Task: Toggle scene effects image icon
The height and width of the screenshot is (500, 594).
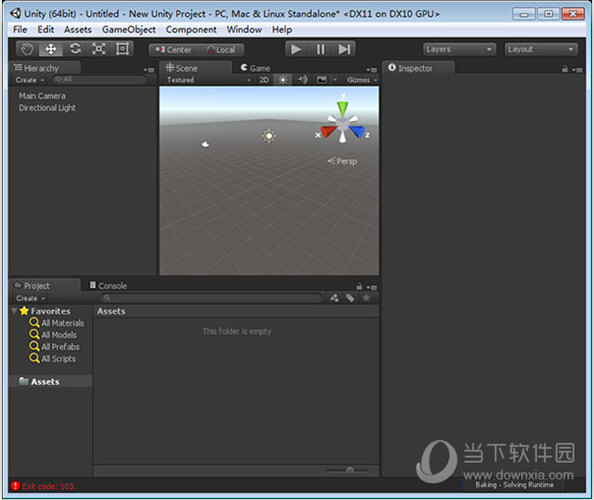Action: coord(322,80)
